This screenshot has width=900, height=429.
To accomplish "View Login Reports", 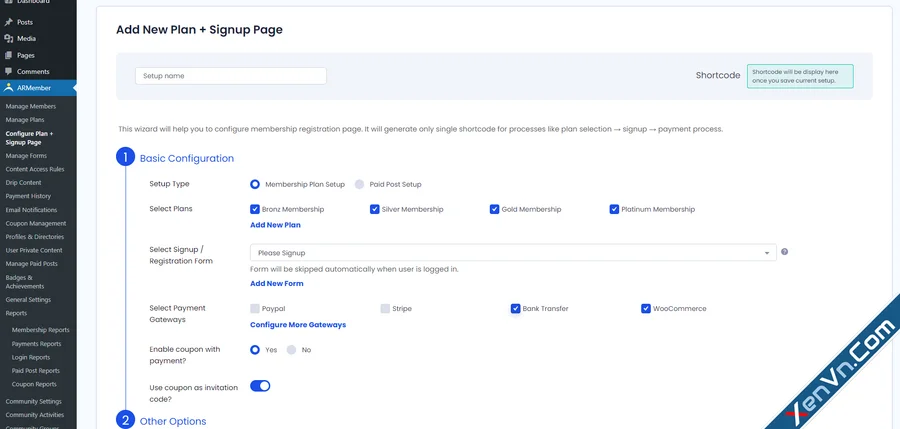I will (x=31, y=357).
